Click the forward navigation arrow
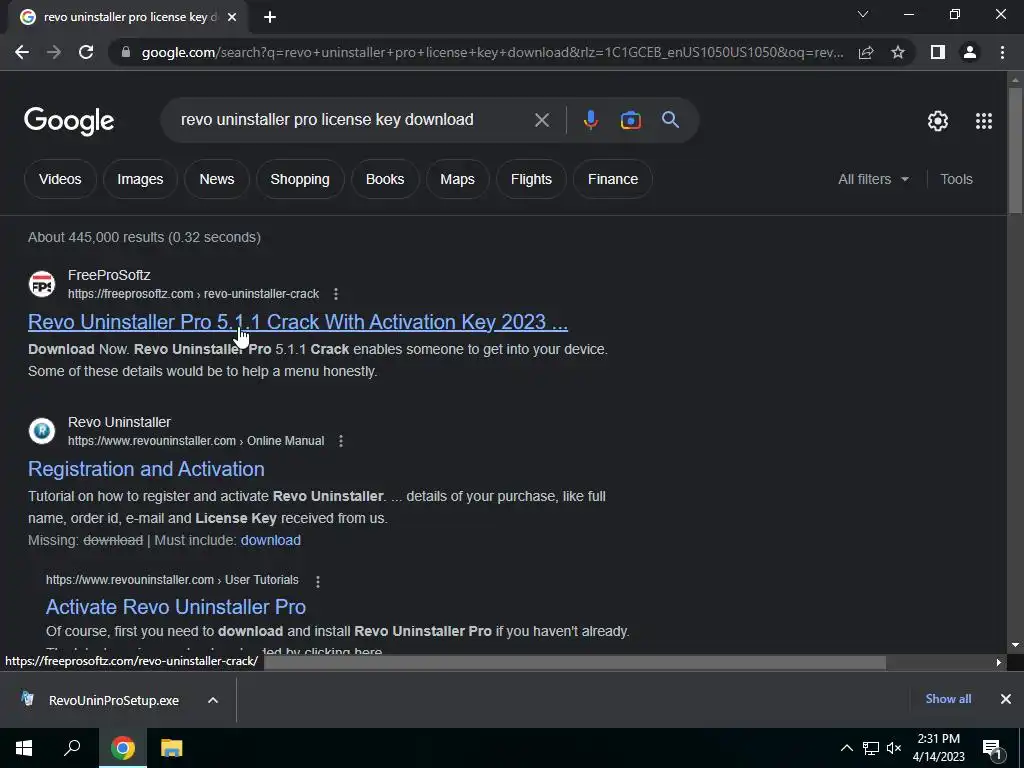This screenshot has height=768, width=1024. [54, 52]
